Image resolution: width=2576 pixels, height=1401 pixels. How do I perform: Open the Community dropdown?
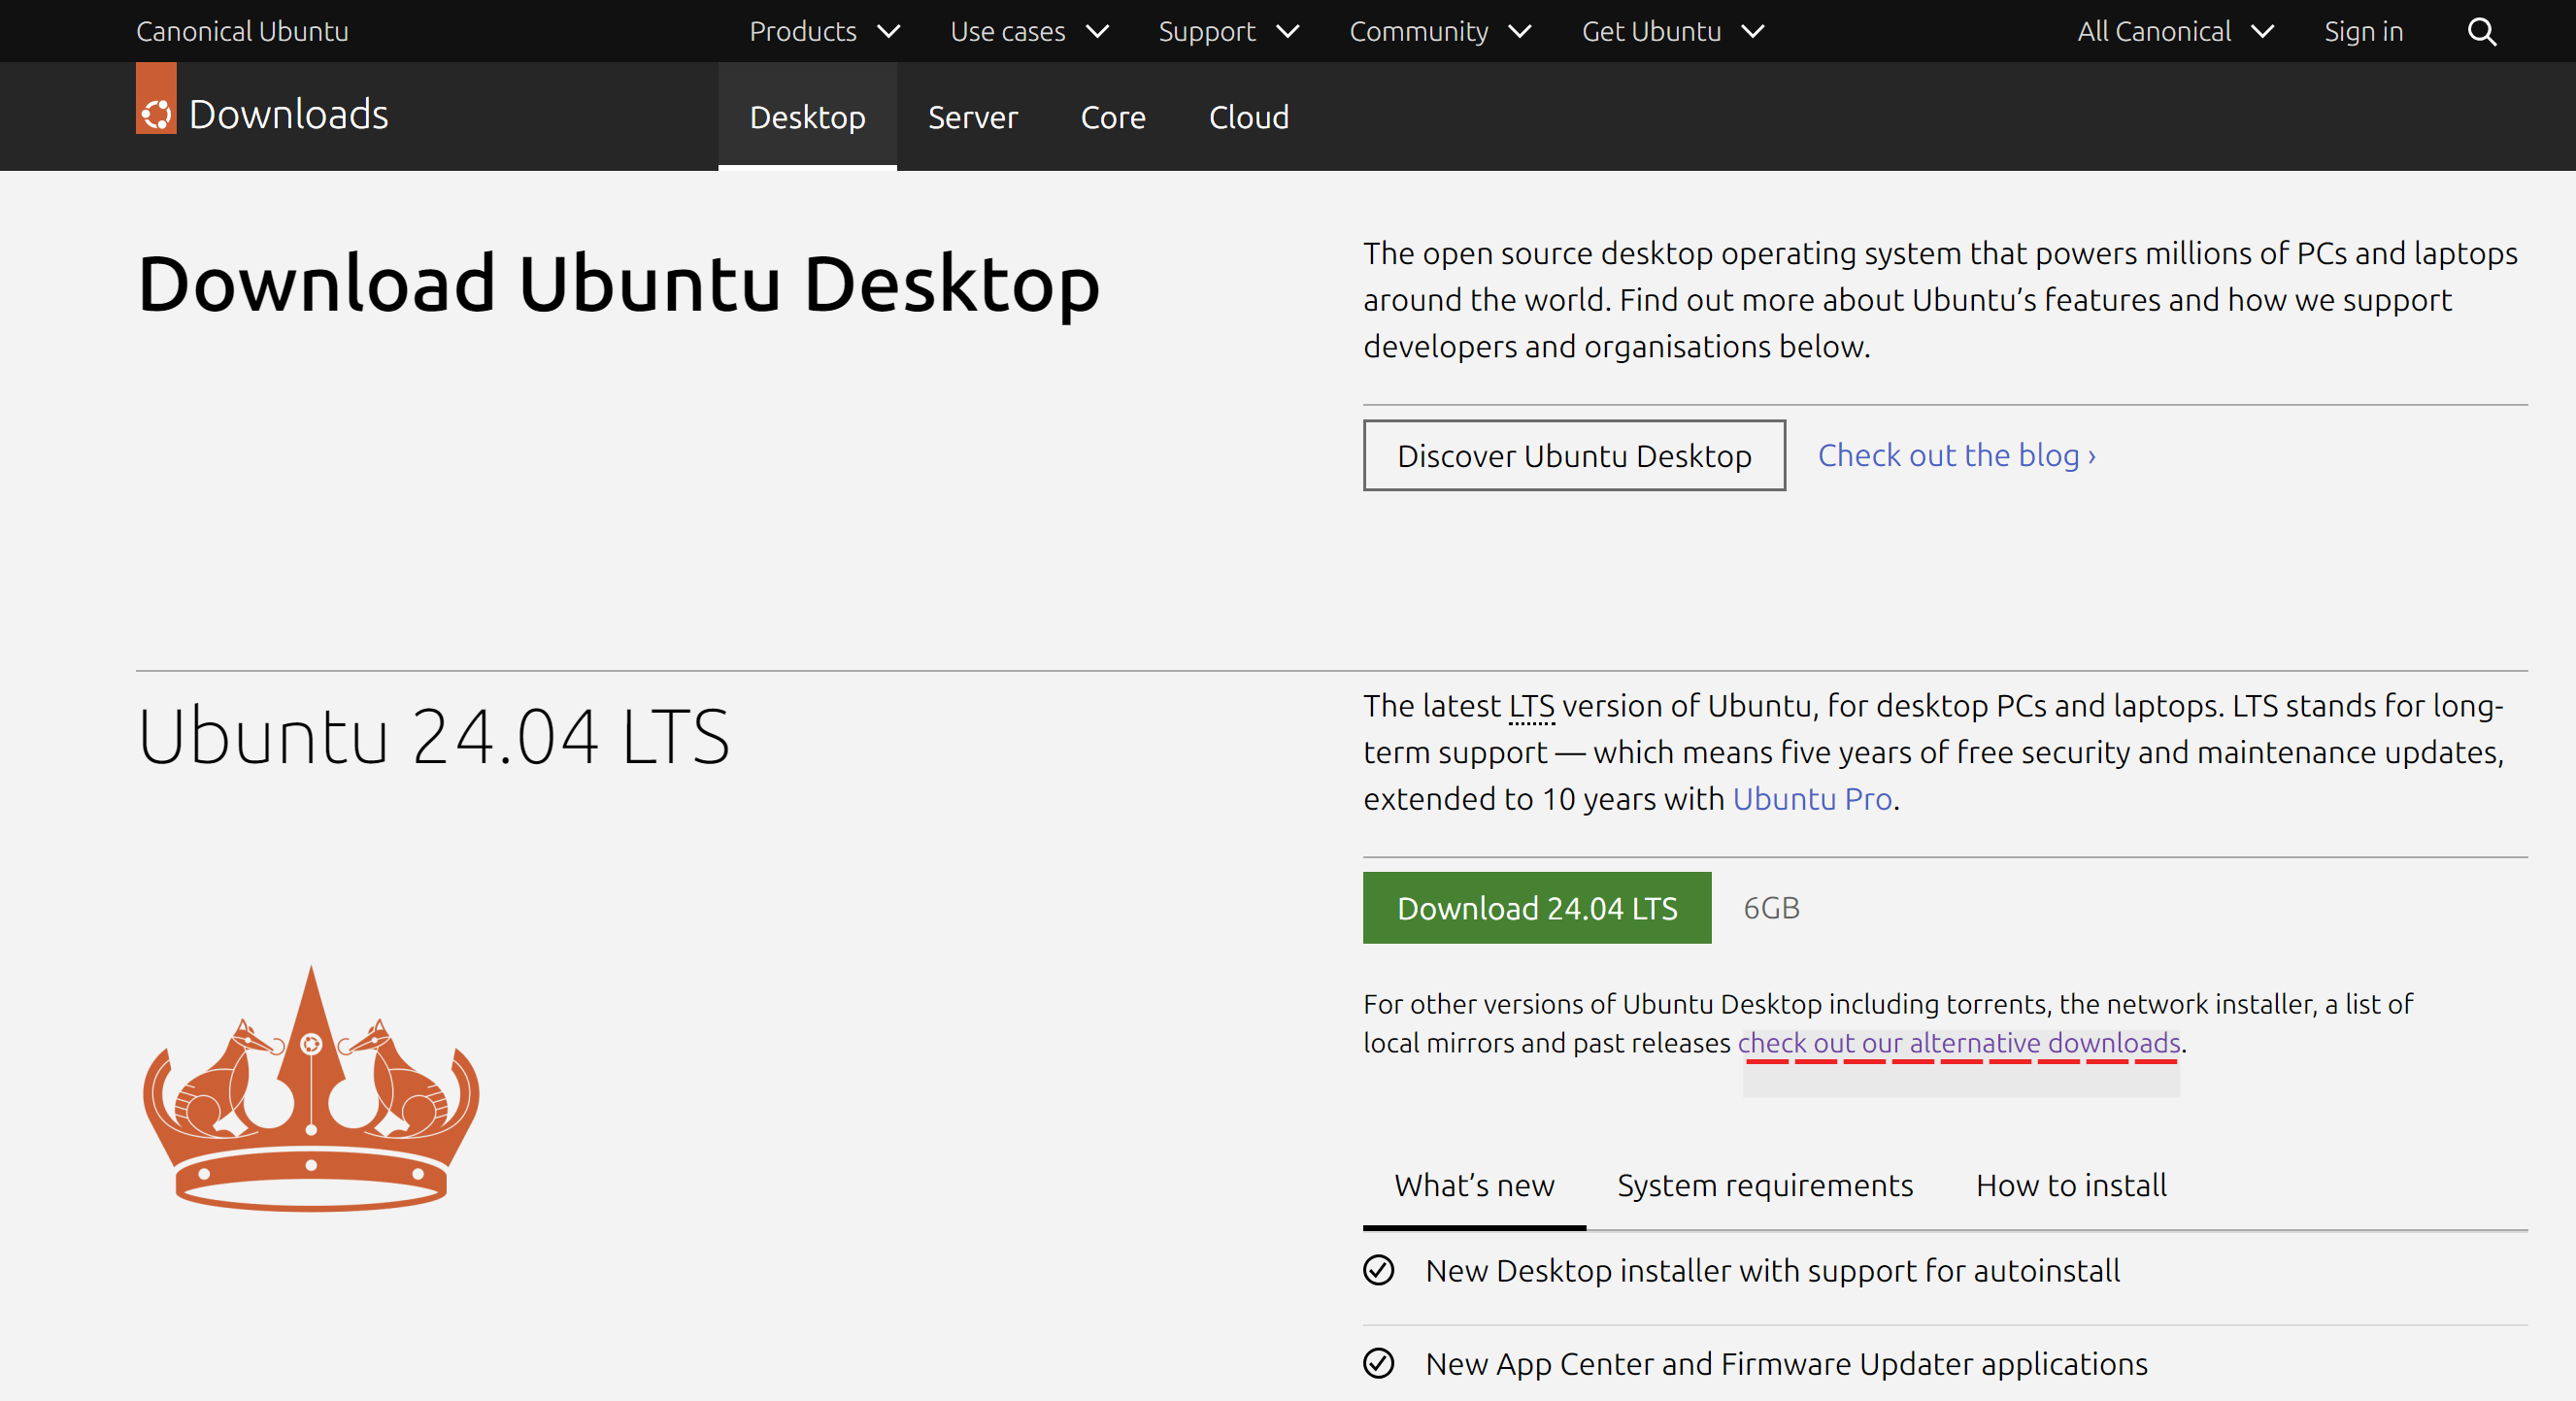pos(1439,32)
